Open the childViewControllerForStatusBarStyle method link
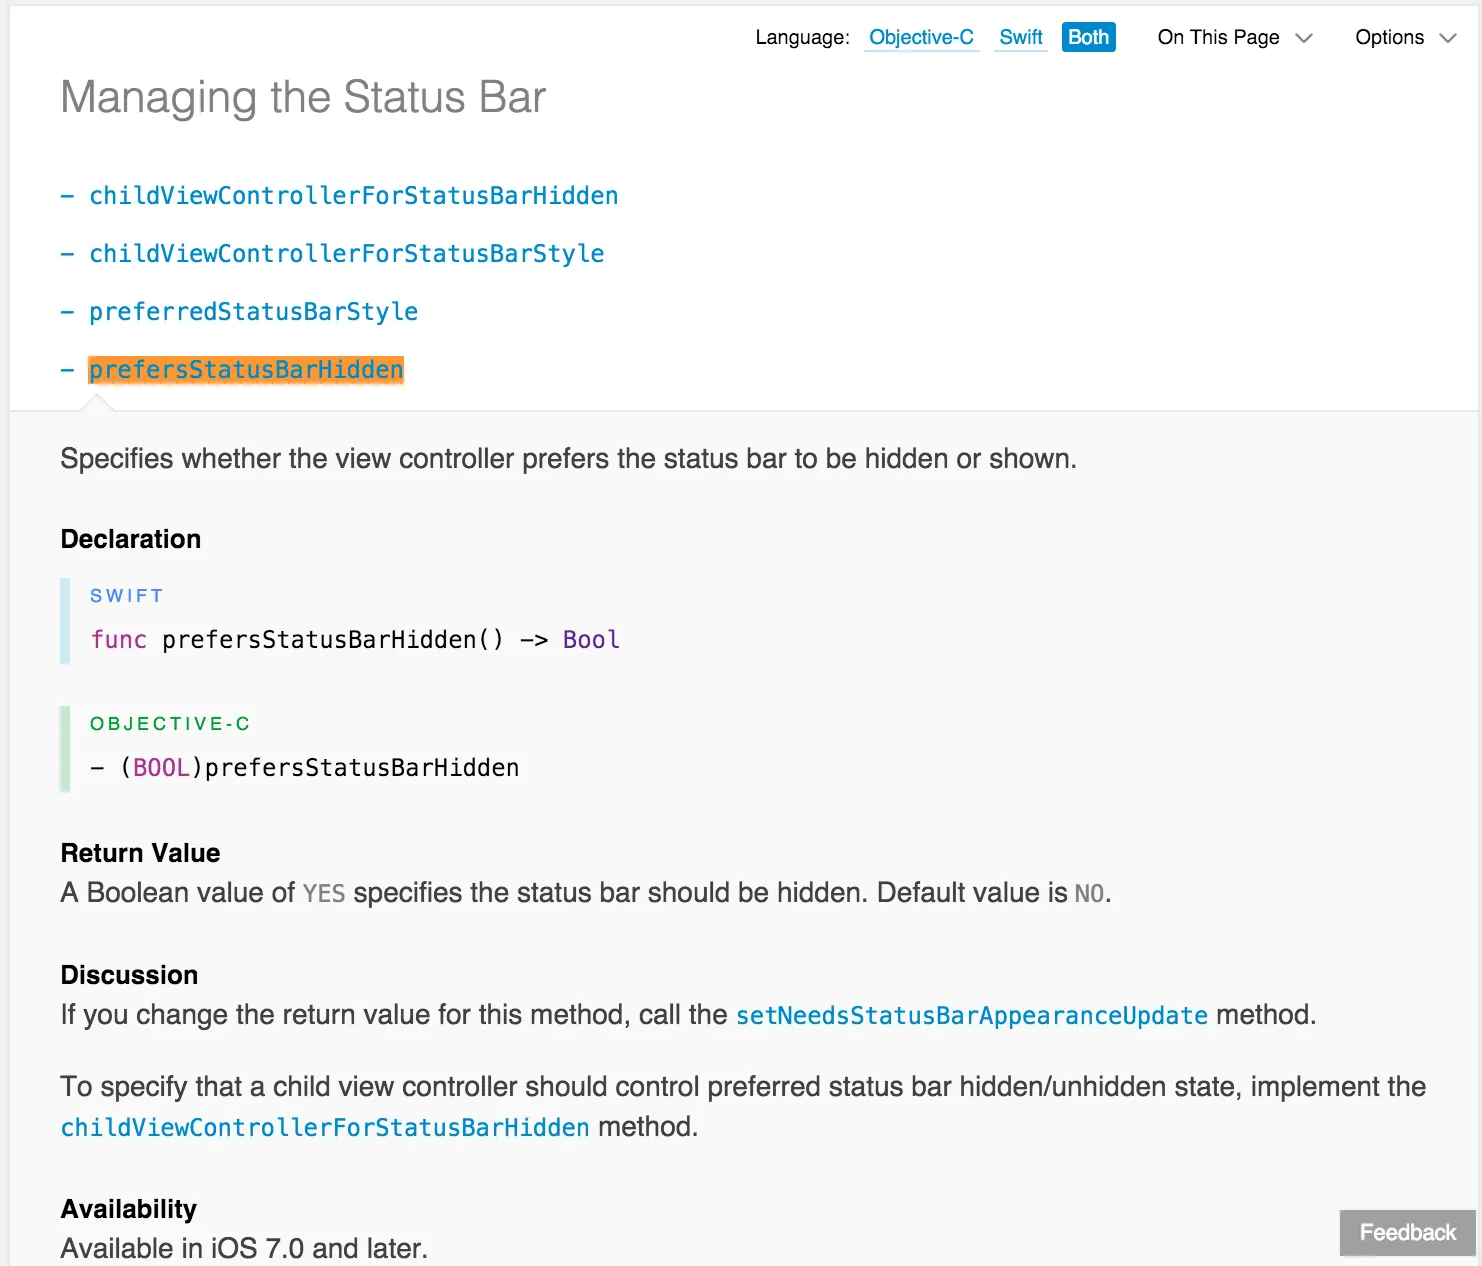This screenshot has height=1266, width=1482. pyautogui.click(x=346, y=254)
